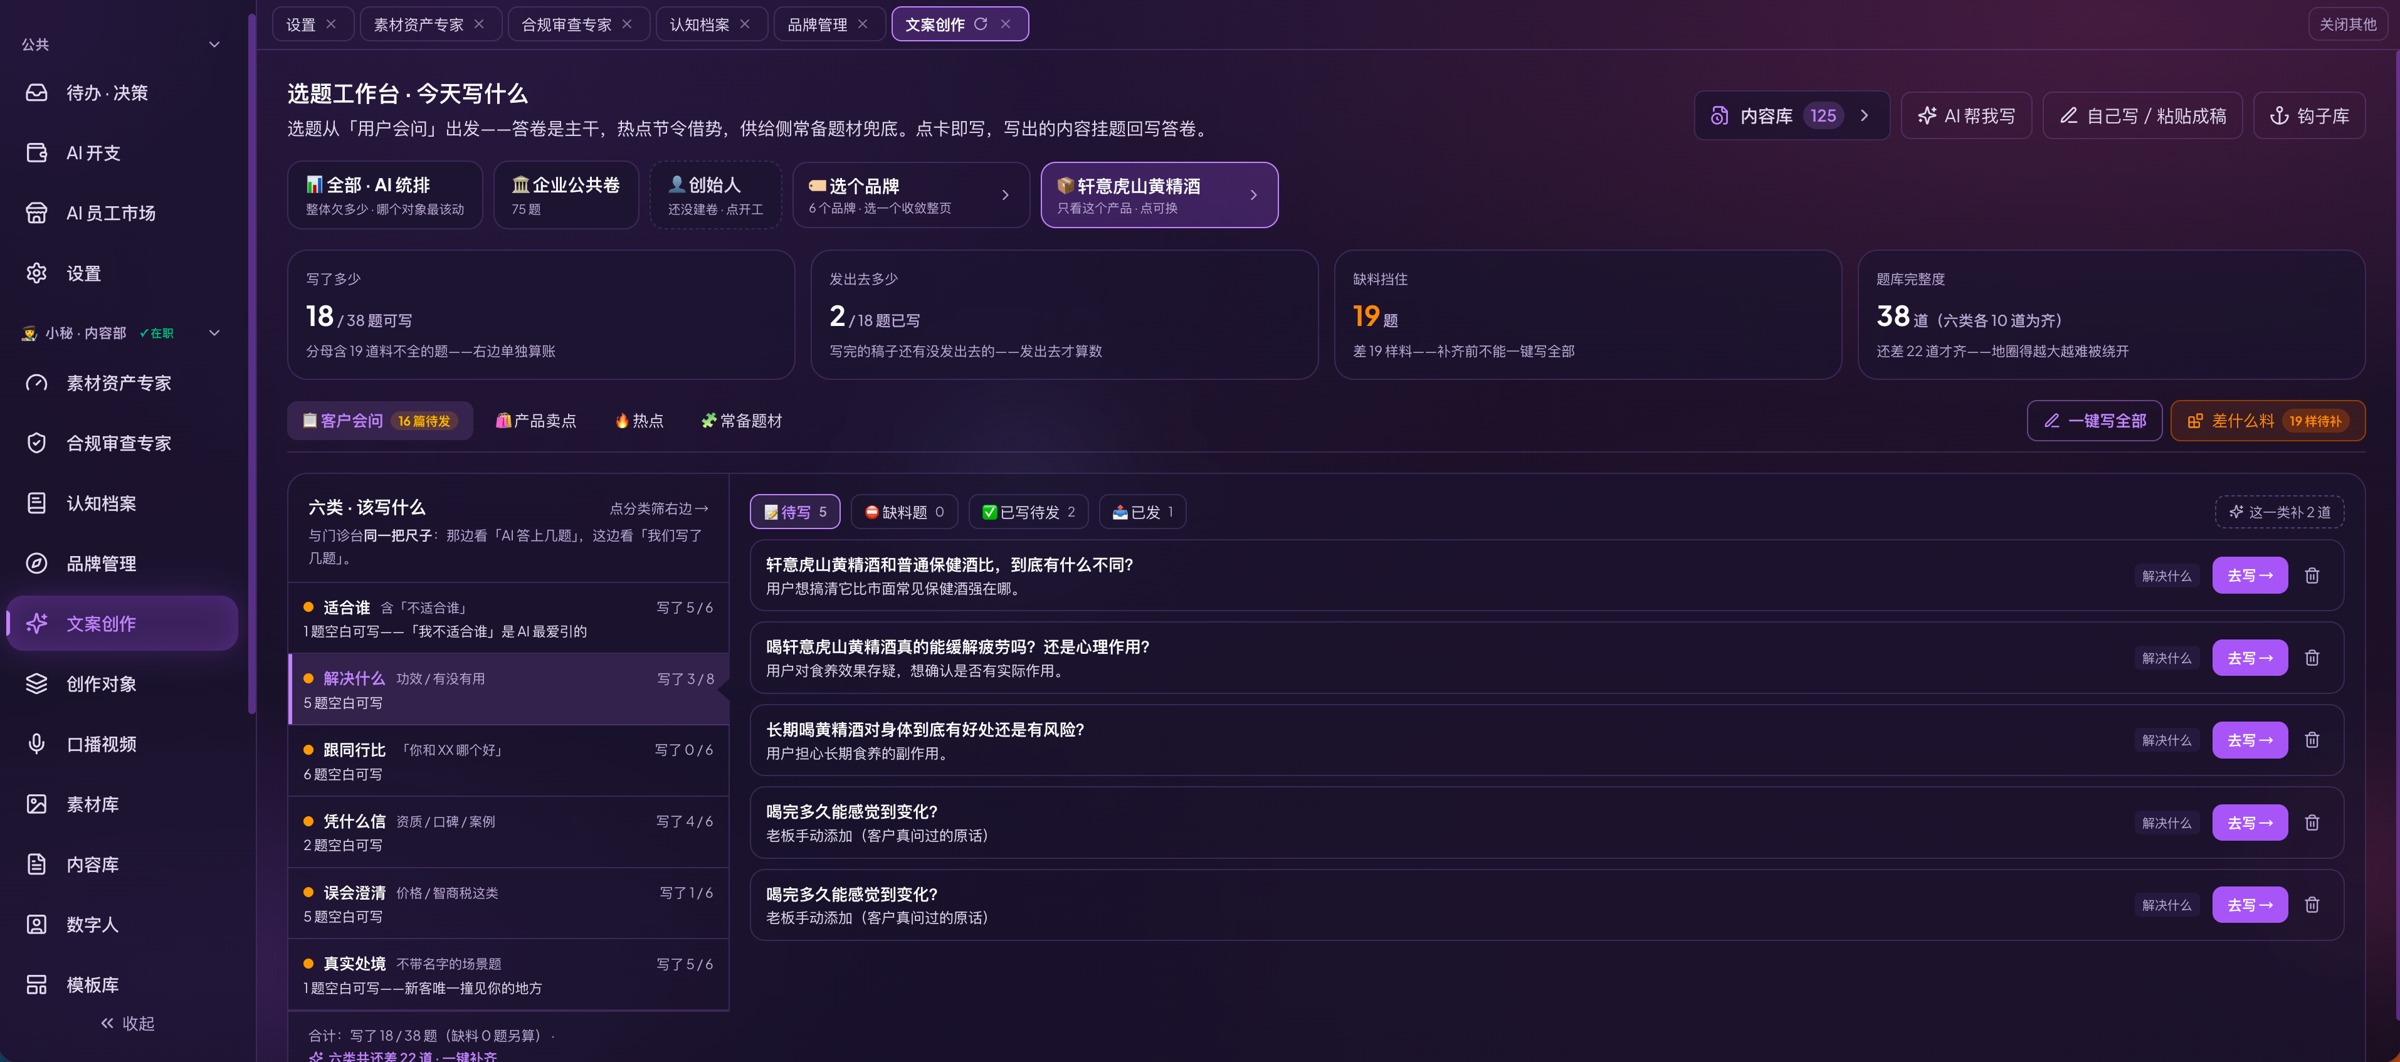Open 口播视频 microphone icon

[37, 744]
